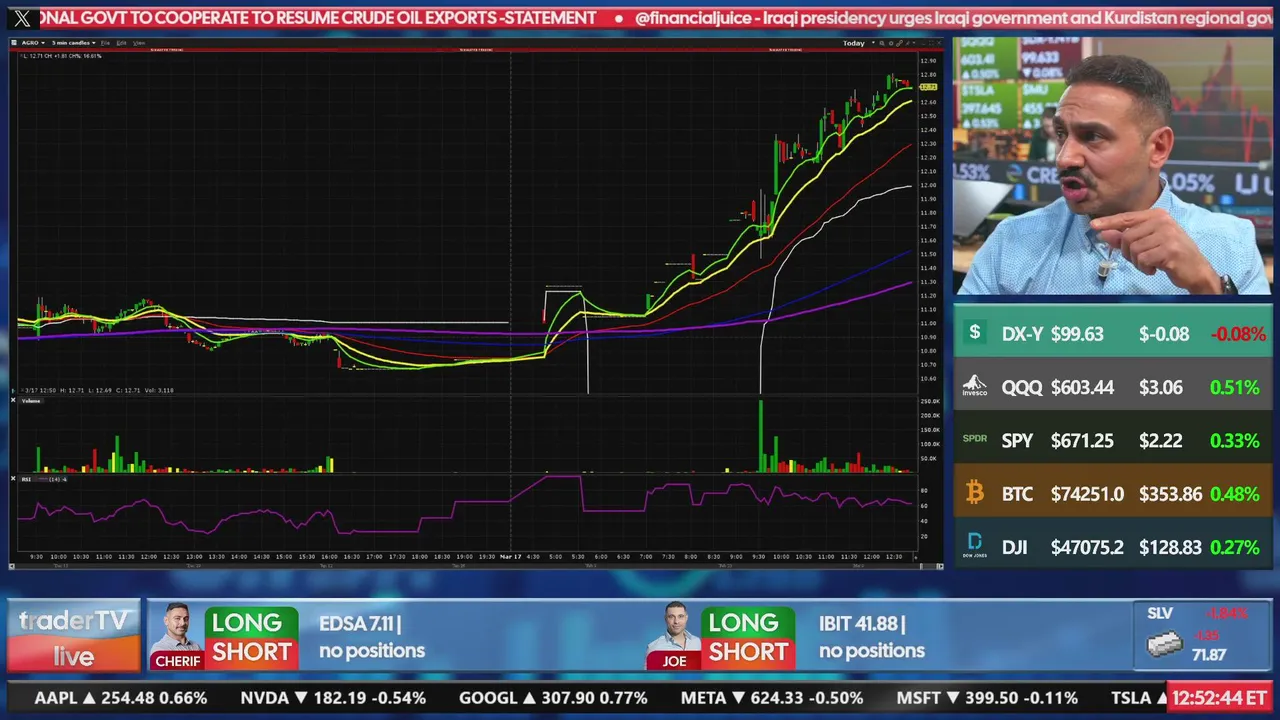Click the SPDR logo beside SPY
The image size is (1280, 720).
(x=975, y=440)
